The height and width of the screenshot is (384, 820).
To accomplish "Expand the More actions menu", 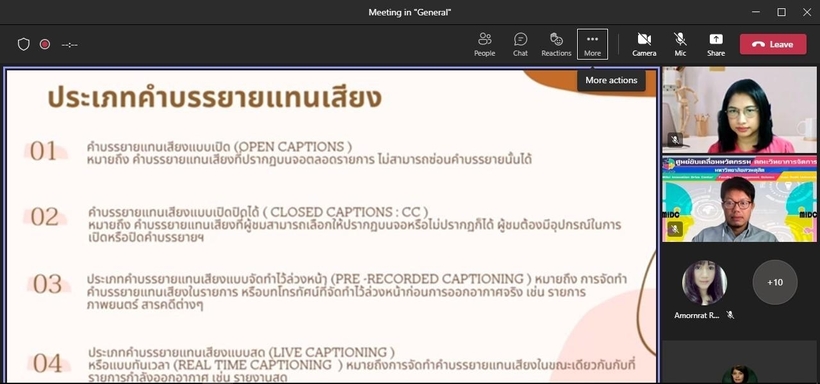I will point(592,44).
